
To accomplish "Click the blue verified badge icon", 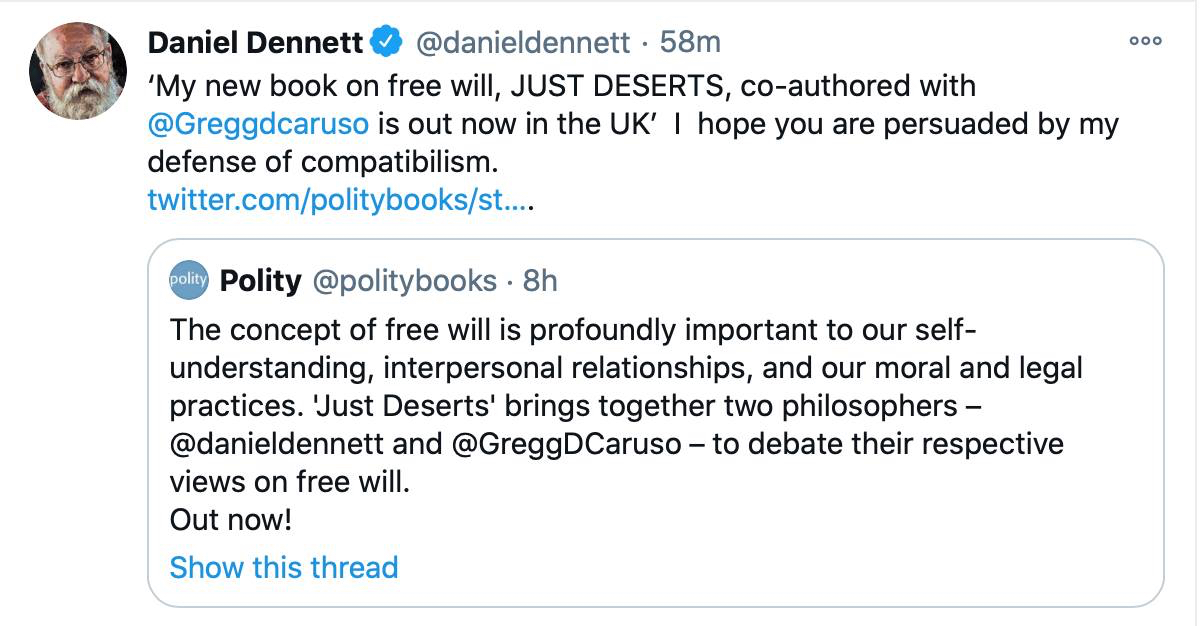I will click(387, 42).
